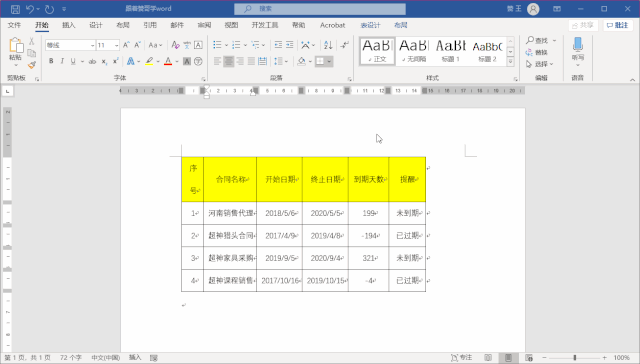Click the Replace button
Screen dimensions: 640x364
click(x=537, y=52)
